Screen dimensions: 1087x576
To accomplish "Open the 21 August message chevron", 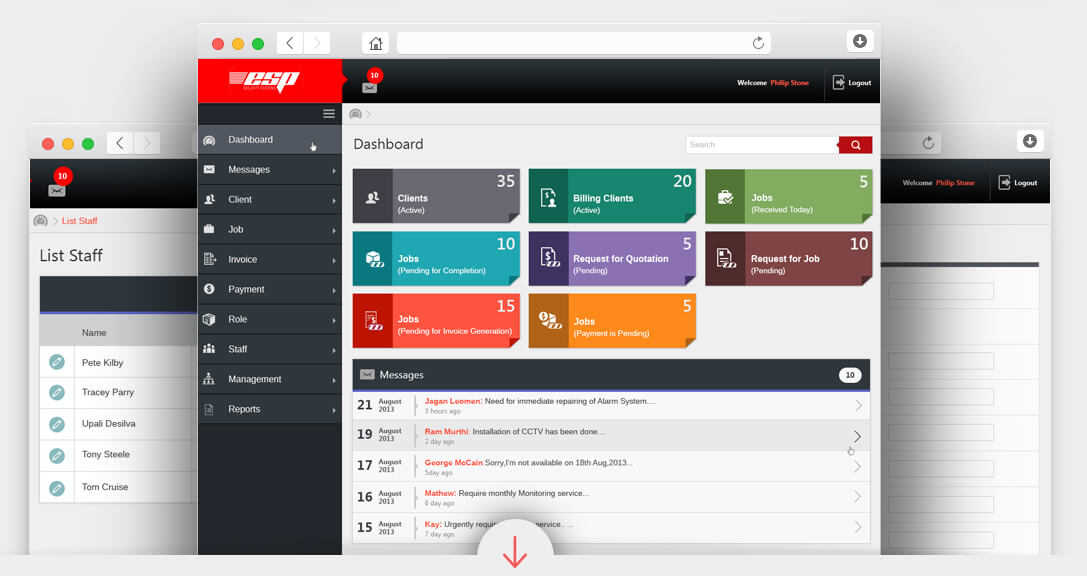I will pos(858,405).
